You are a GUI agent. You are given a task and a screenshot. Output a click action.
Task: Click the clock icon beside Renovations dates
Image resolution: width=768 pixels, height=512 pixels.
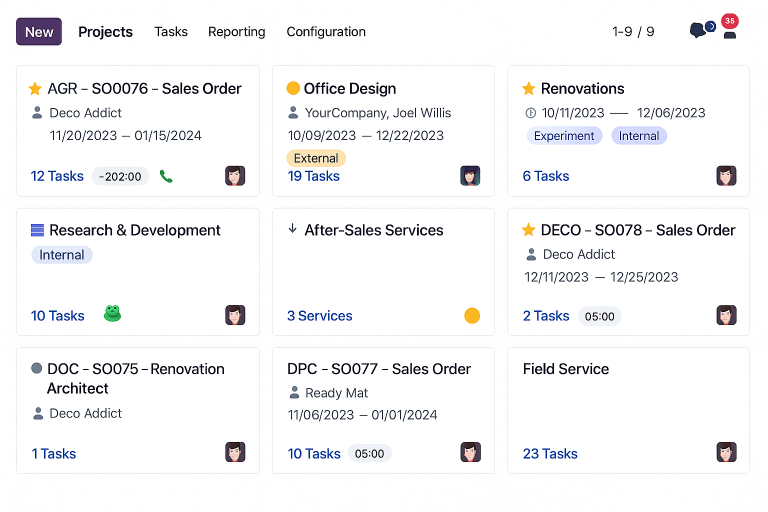point(530,113)
